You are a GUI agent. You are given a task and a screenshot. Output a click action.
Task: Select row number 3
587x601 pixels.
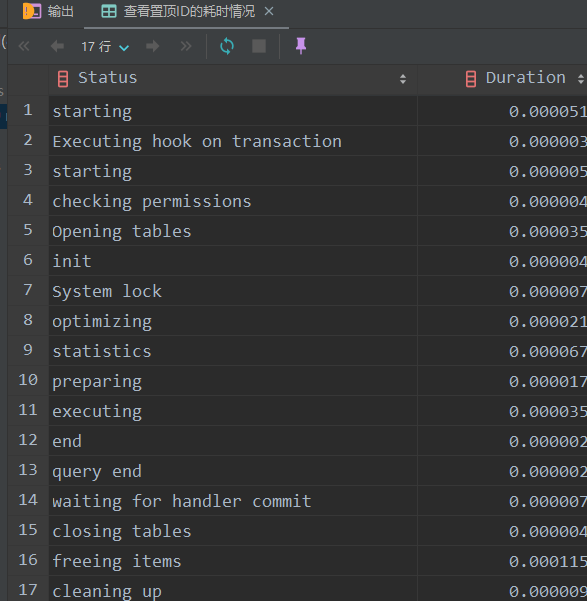click(28, 170)
